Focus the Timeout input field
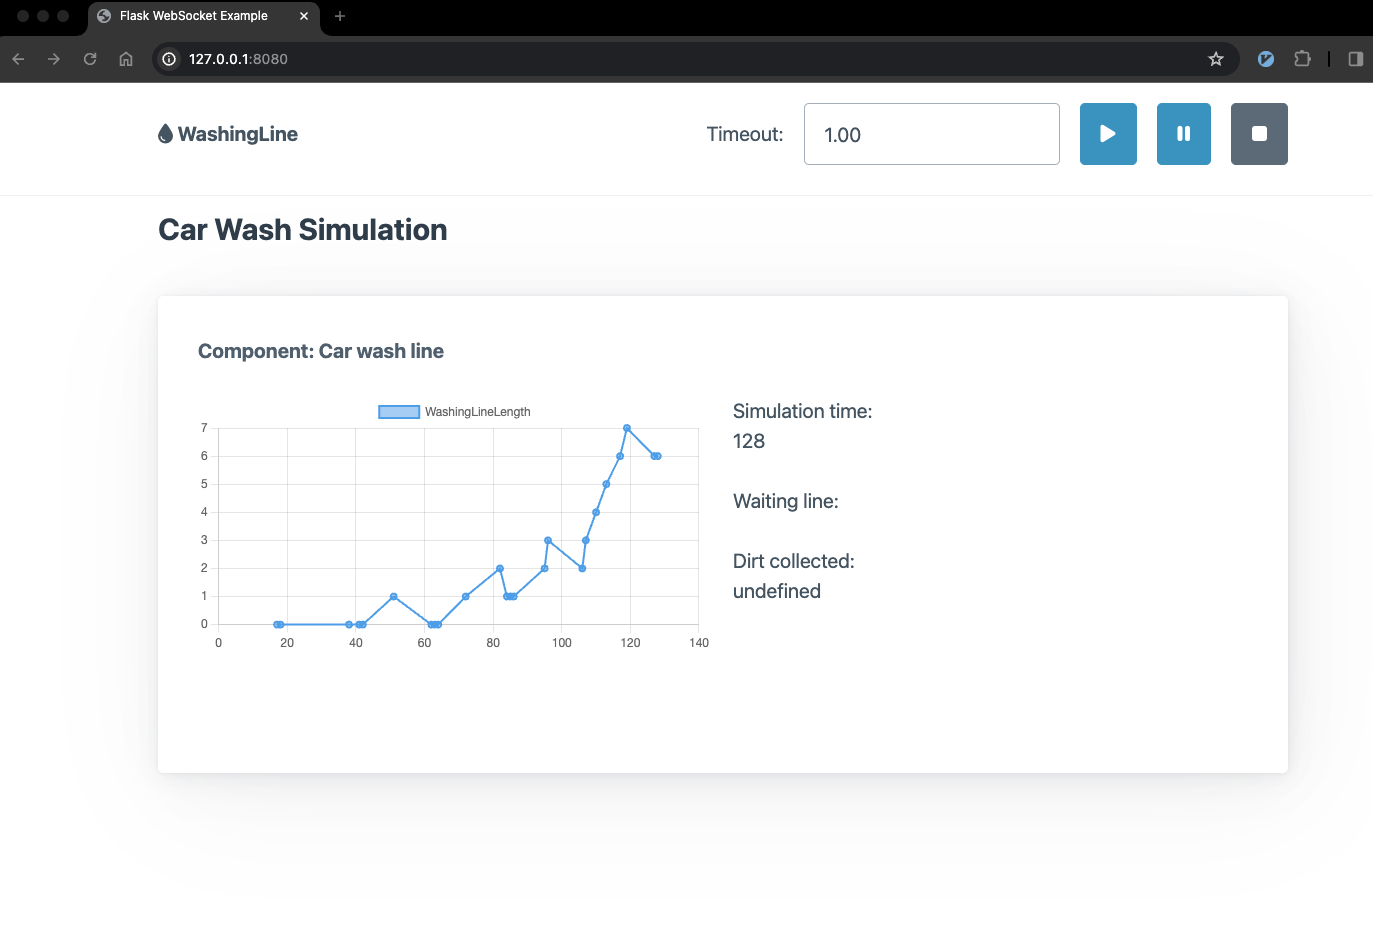Screen dimensions: 1373x949 (931, 134)
